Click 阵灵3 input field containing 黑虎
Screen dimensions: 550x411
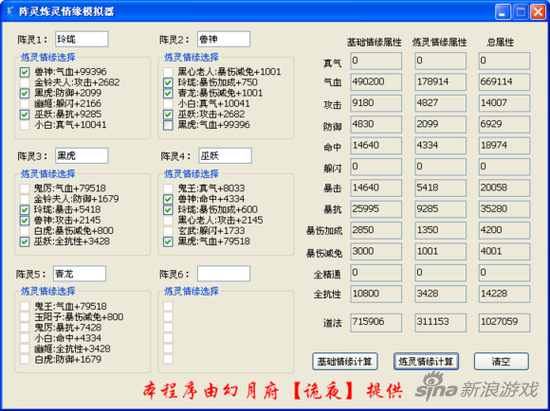pos(82,156)
